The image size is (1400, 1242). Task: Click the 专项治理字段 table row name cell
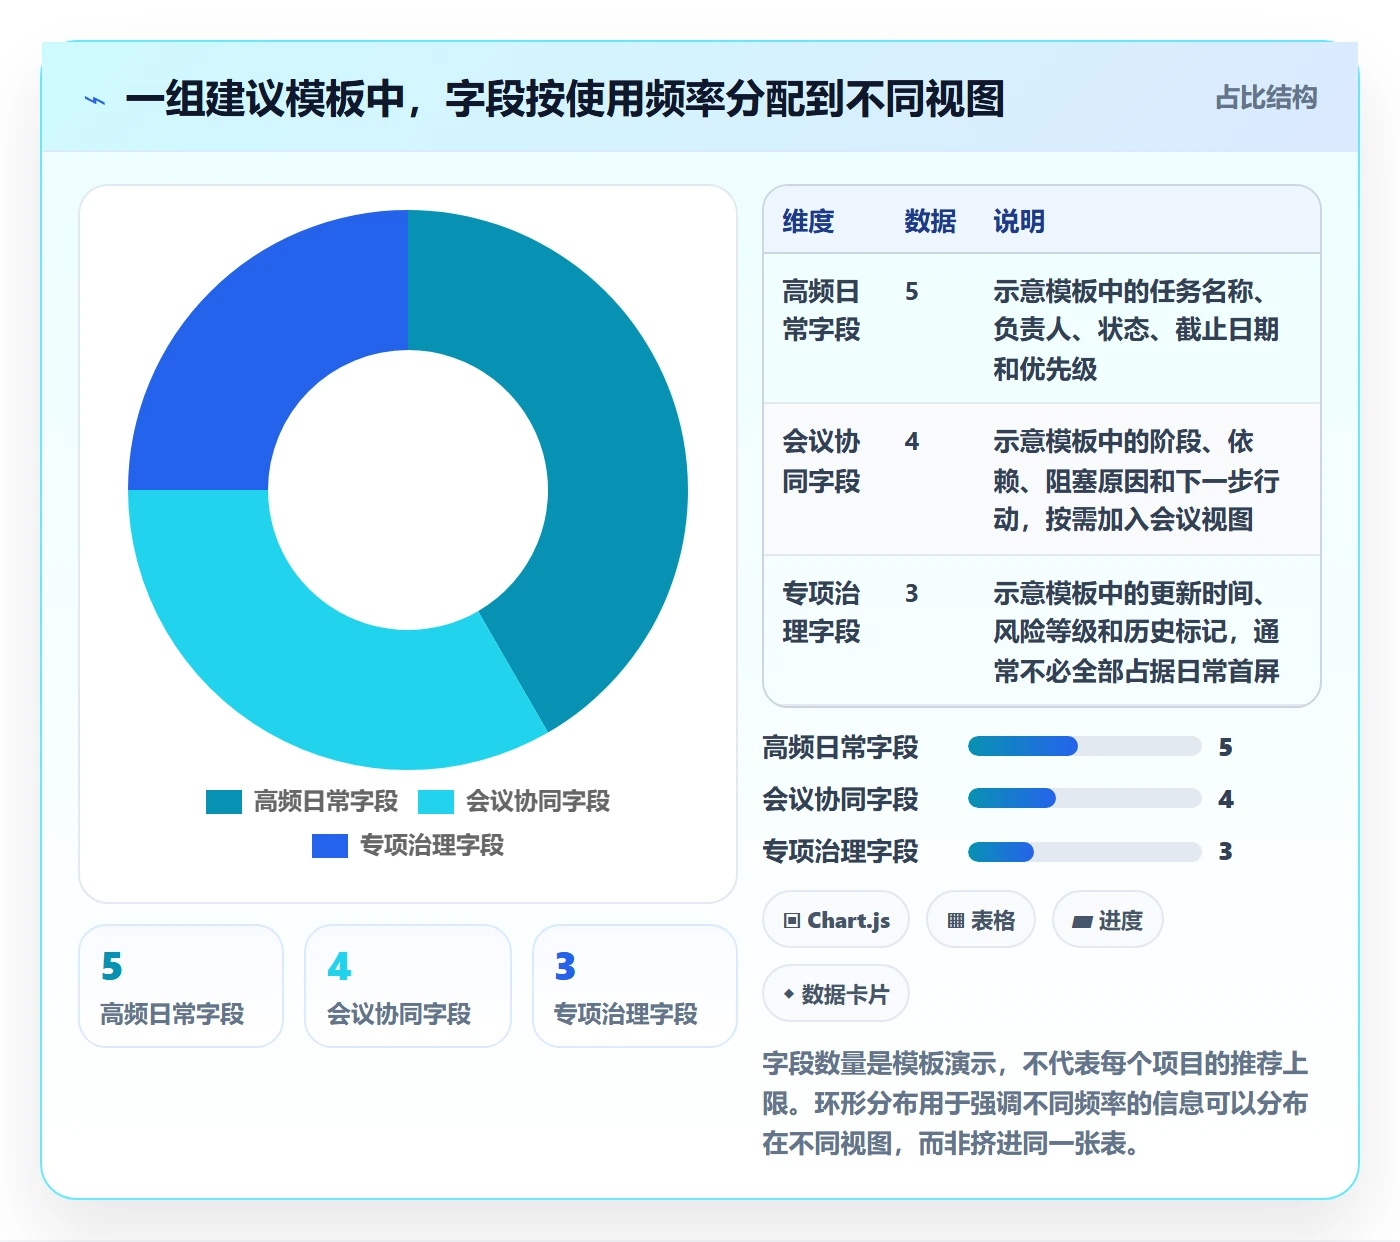click(x=822, y=612)
